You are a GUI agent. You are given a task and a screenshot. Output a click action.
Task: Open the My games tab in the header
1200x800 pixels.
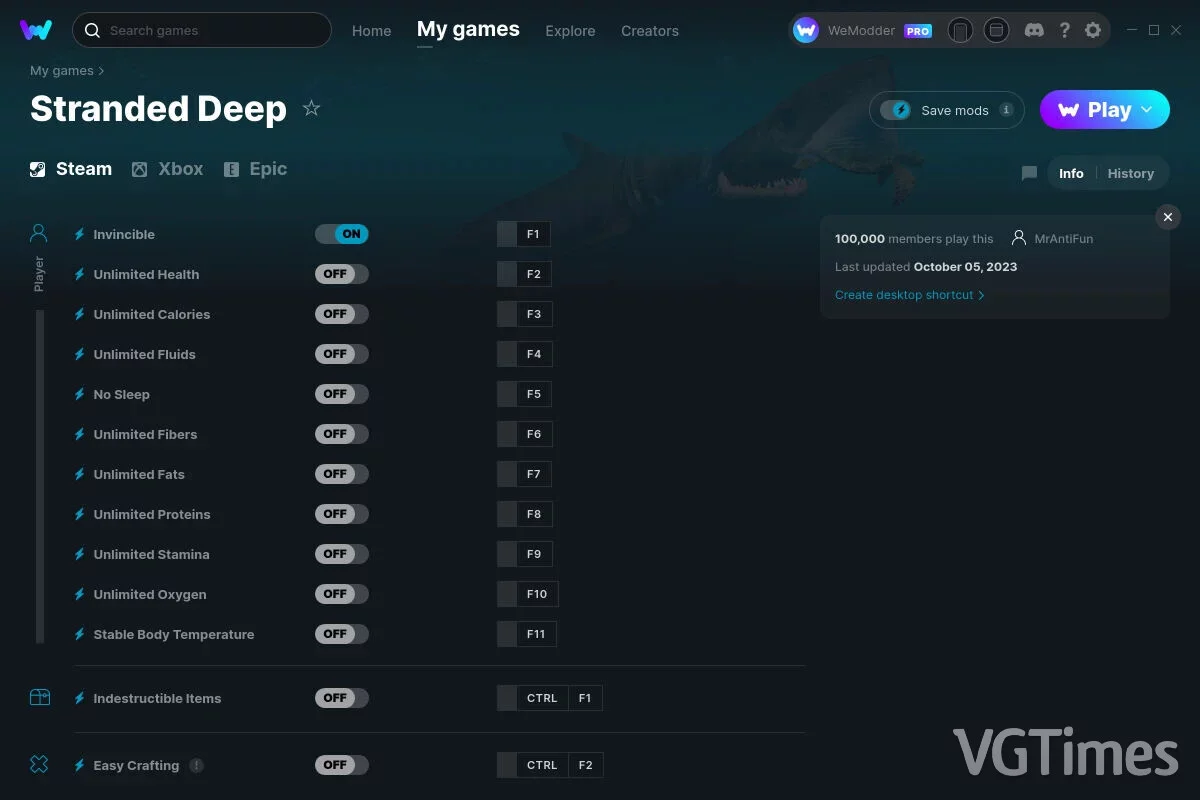pos(468,30)
